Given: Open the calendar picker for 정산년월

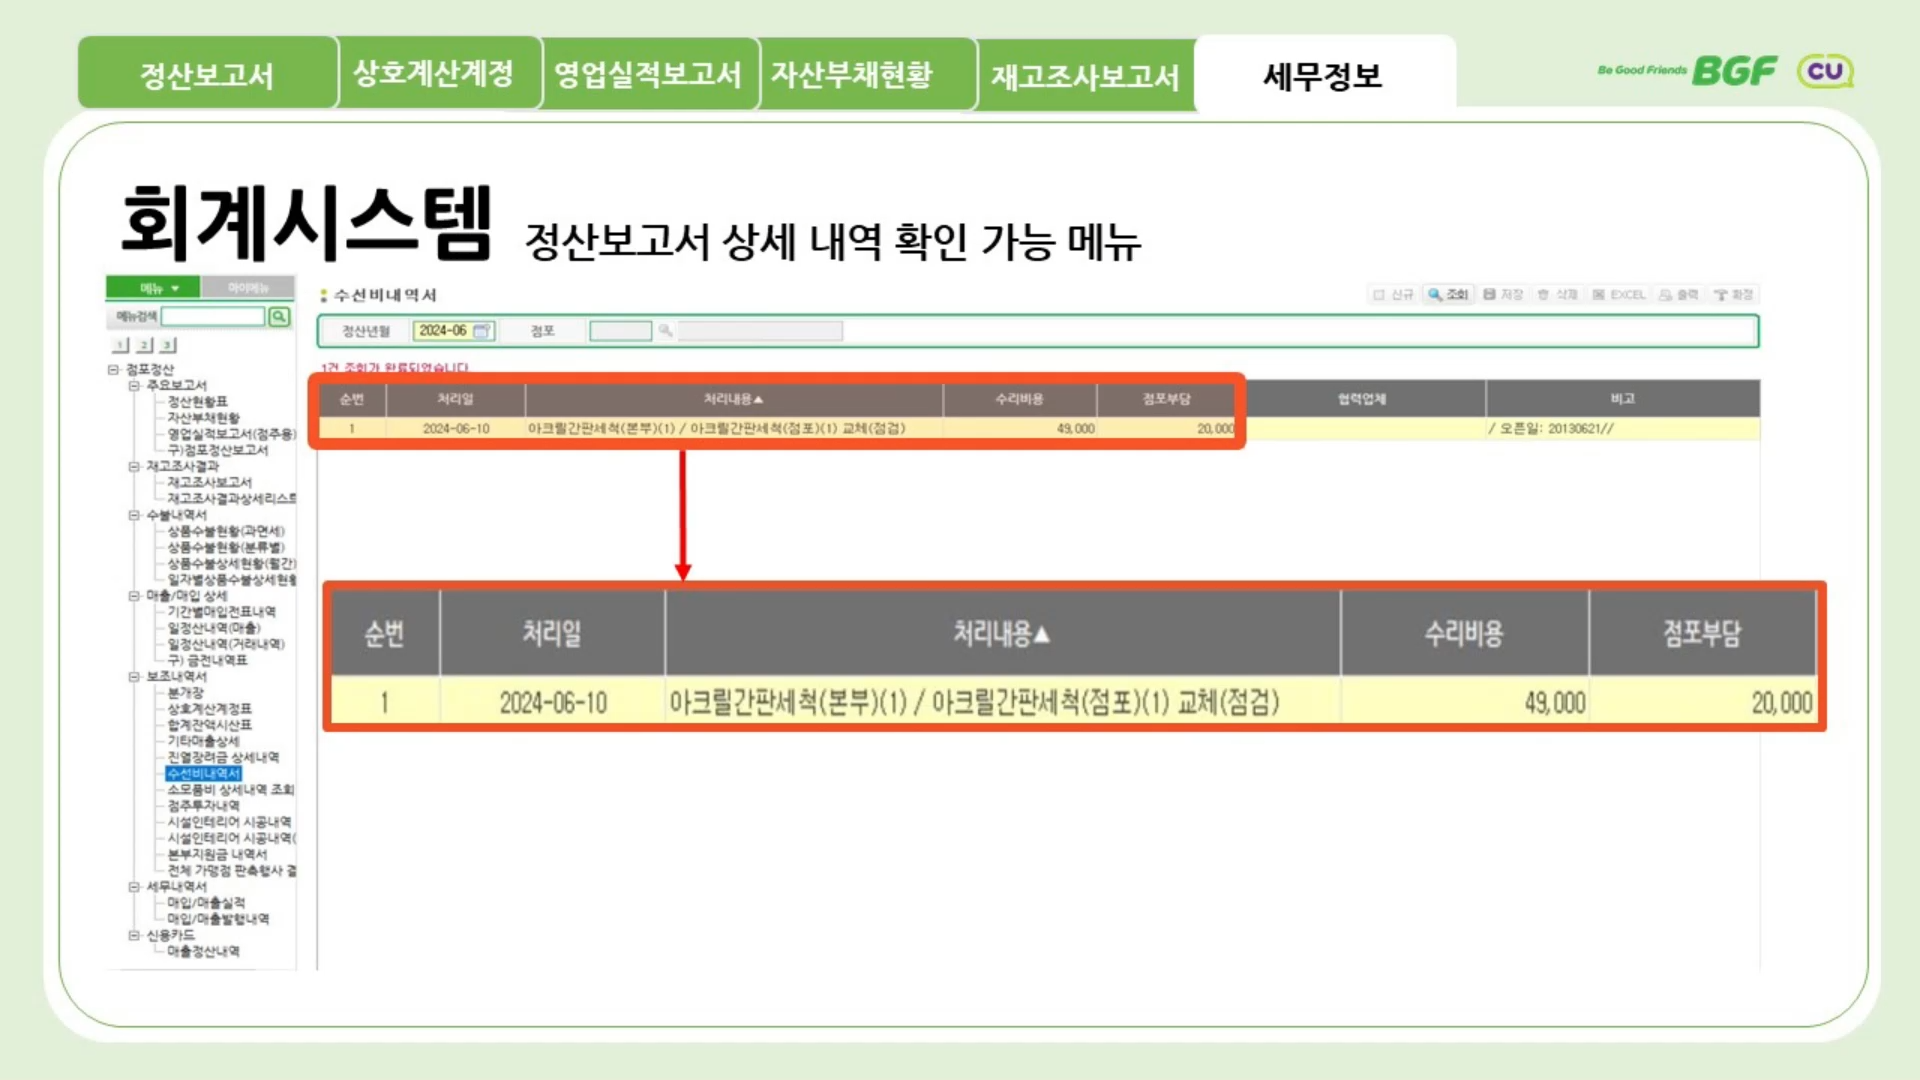Looking at the screenshot, I should tap(482, 331).
